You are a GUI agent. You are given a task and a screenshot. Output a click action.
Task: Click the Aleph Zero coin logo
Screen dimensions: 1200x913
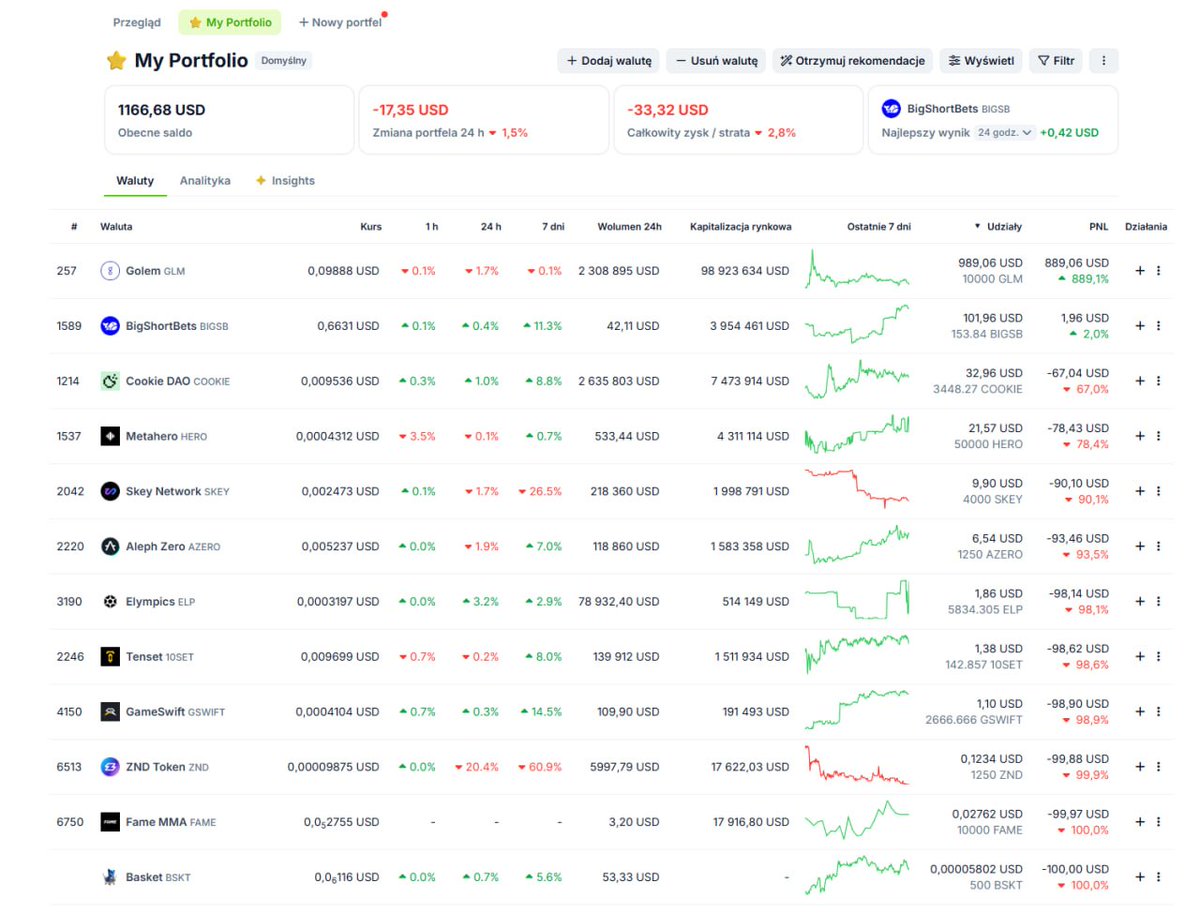tap(110, 547)
